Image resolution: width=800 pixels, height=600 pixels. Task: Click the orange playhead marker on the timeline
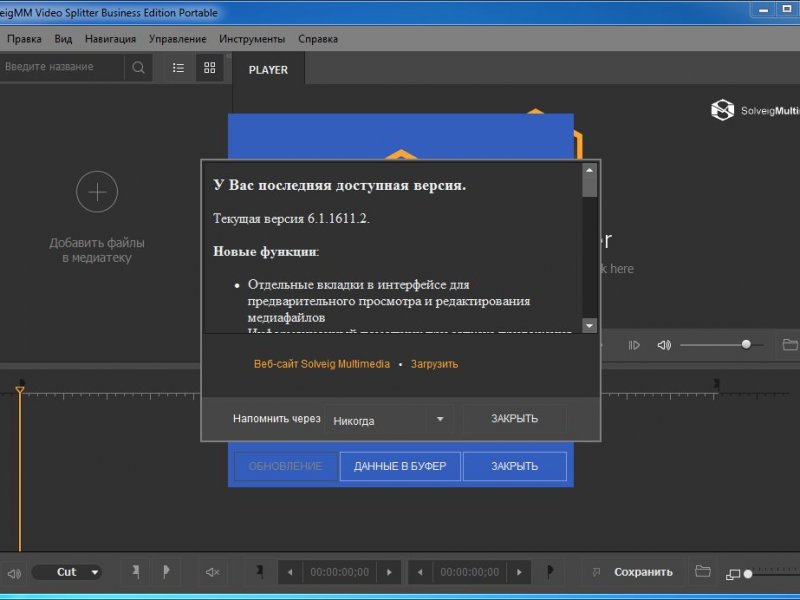(19, 391)
